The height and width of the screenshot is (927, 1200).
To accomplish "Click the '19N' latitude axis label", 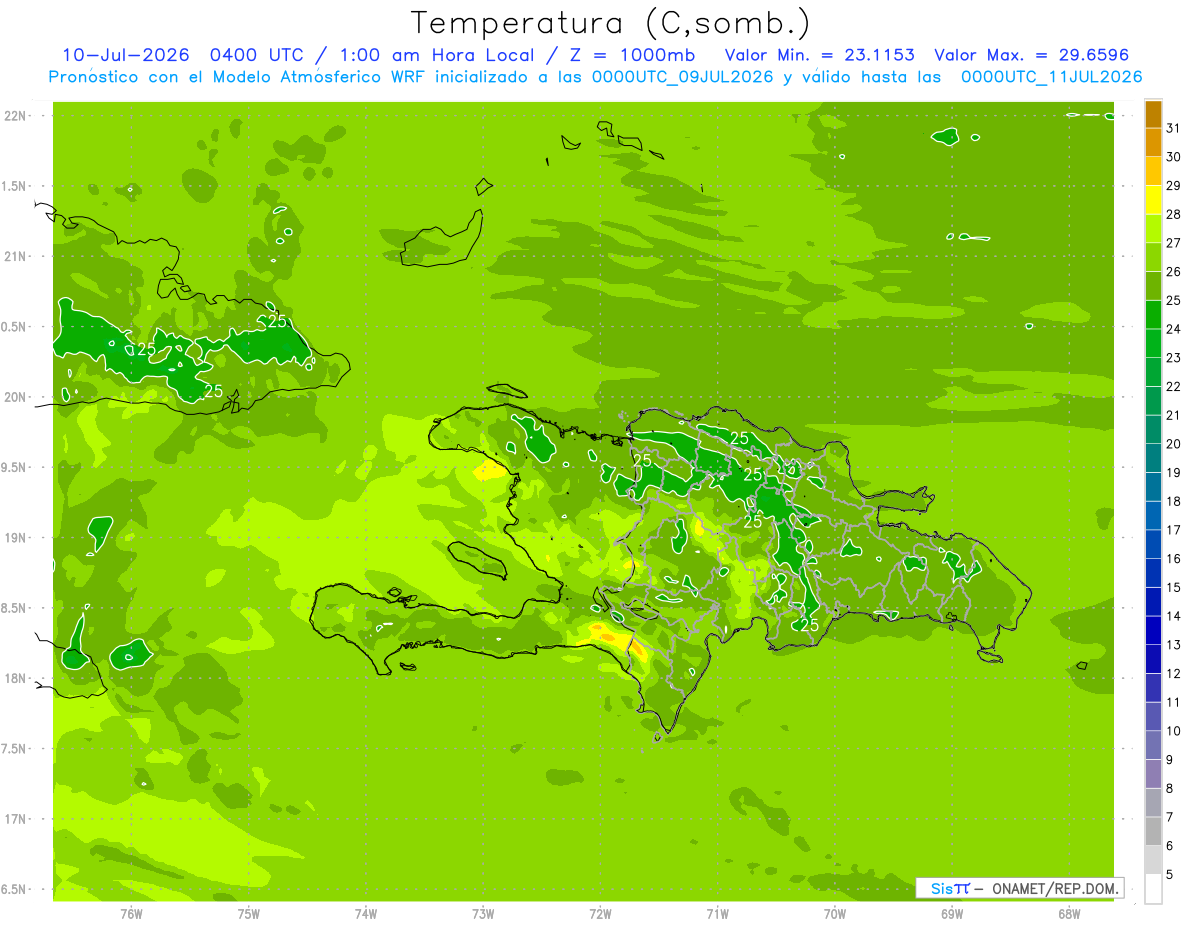I will (x=15, y=538).
